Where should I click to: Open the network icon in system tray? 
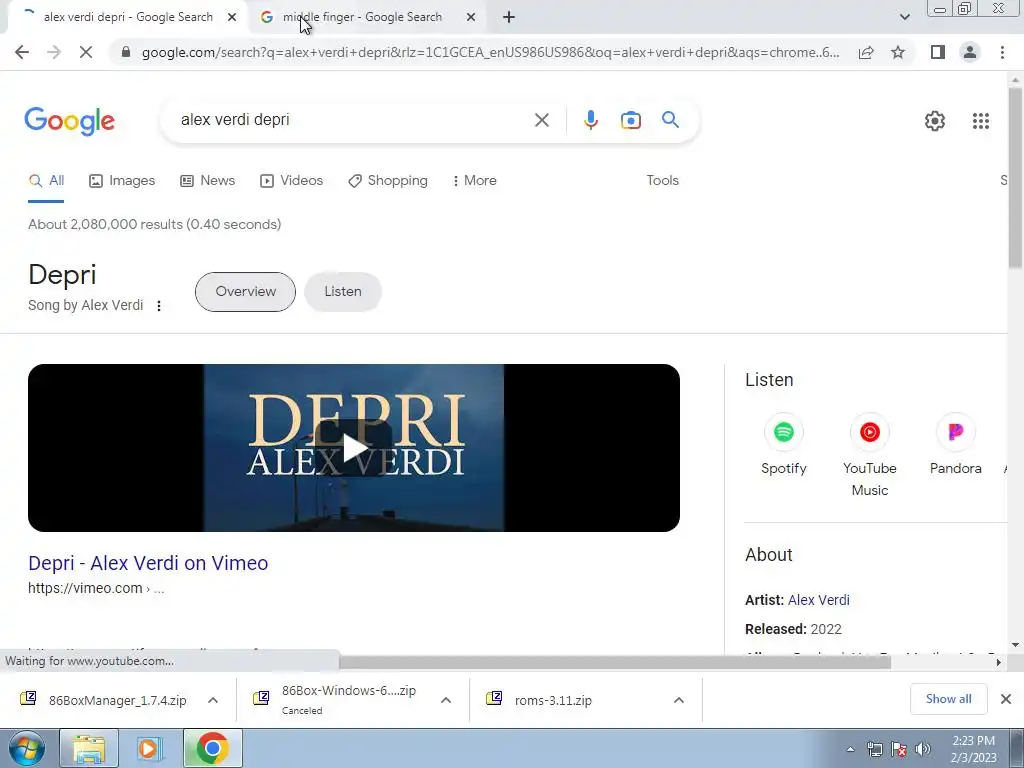(x=874, y=749)
